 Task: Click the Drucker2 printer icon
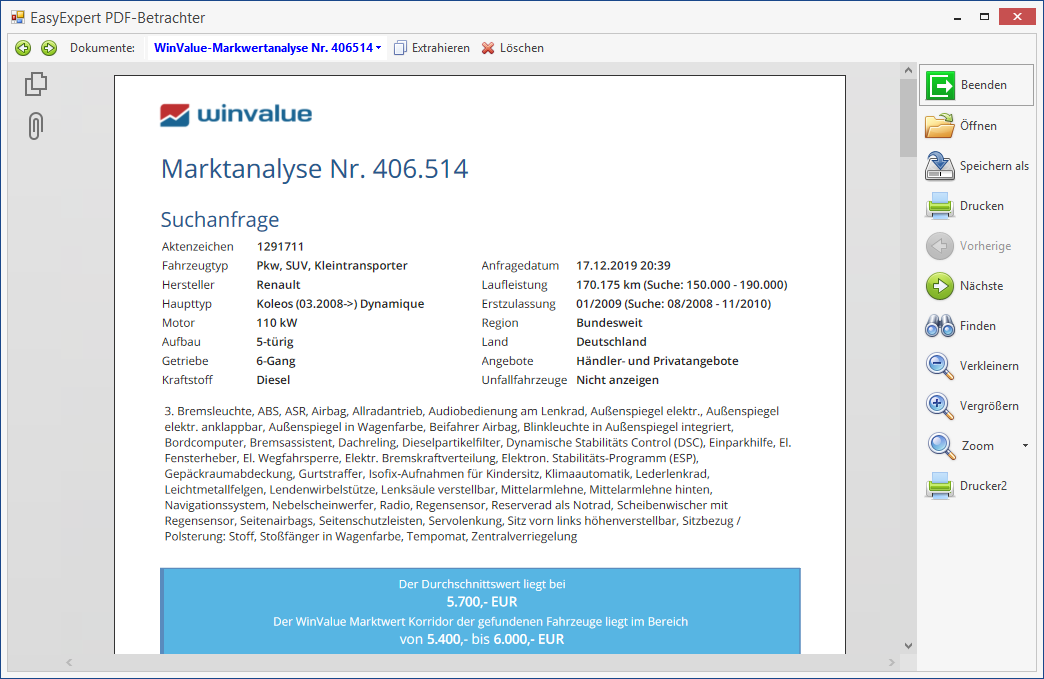click(x=939, y=486)
